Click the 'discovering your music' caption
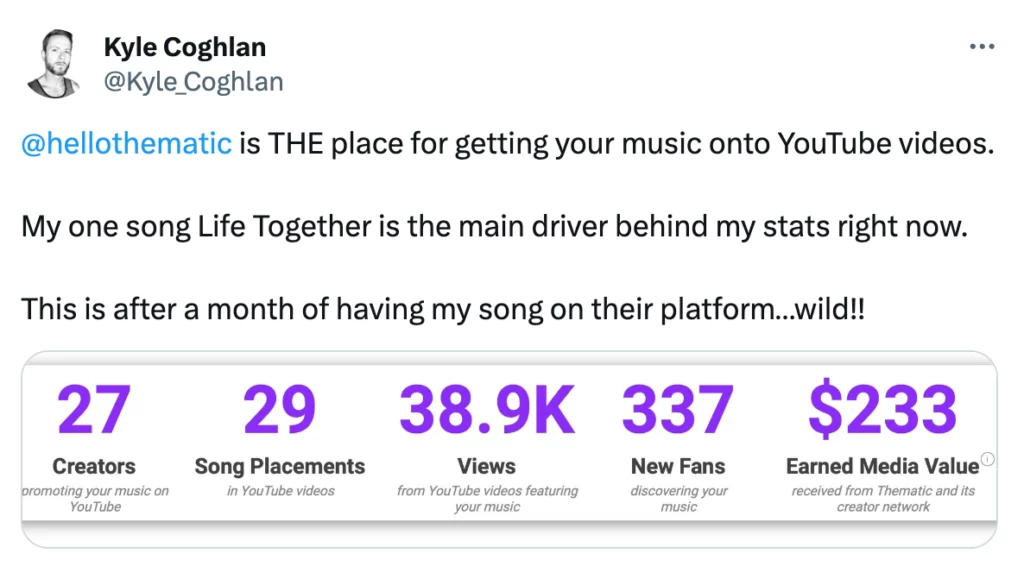This screenshot has width=1024, height=566. 678,498
